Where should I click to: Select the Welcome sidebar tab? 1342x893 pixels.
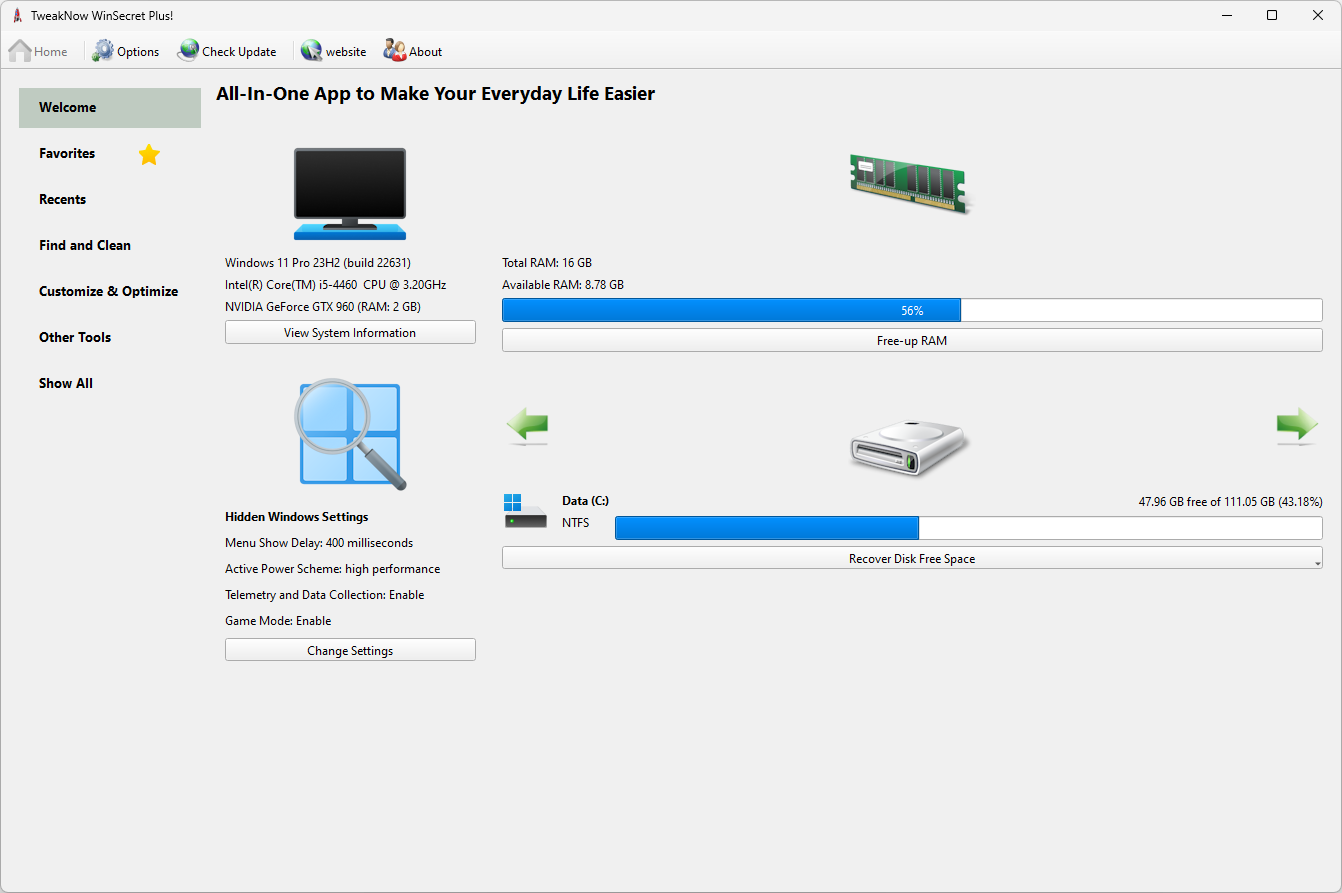coord(110,108)
